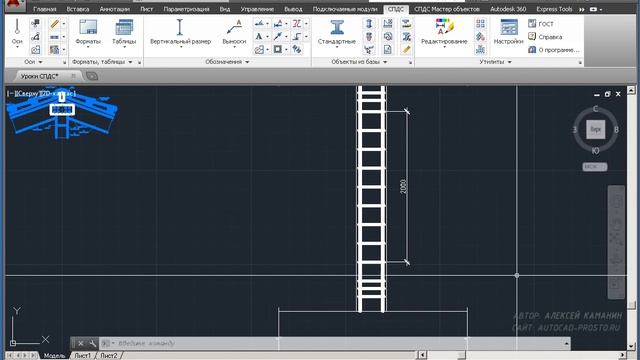Open the Редактирование editing tool
The image size is (640, 360).
(444, 33)
